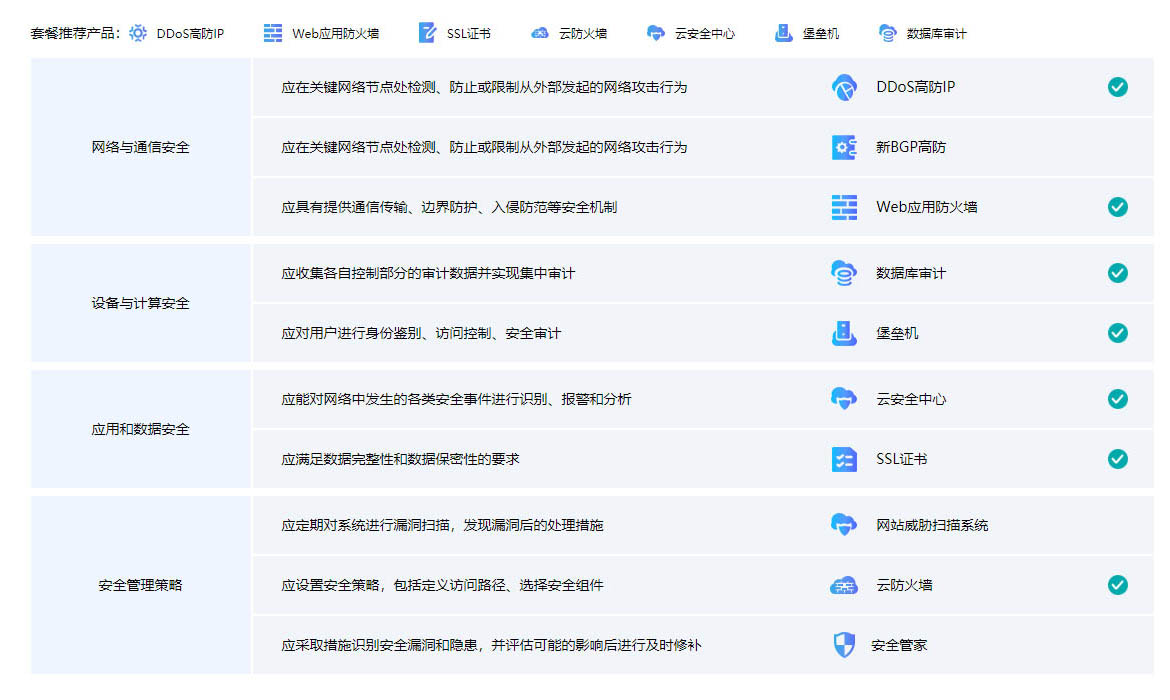Click the DDoS高防IP product name in the table
This screenshot has width=1170, height=700.
[x=915, y=87]
